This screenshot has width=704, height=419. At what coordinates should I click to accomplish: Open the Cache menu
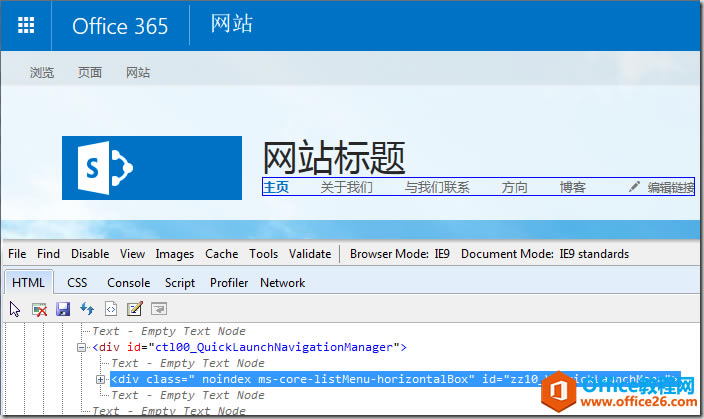[221, 254]
